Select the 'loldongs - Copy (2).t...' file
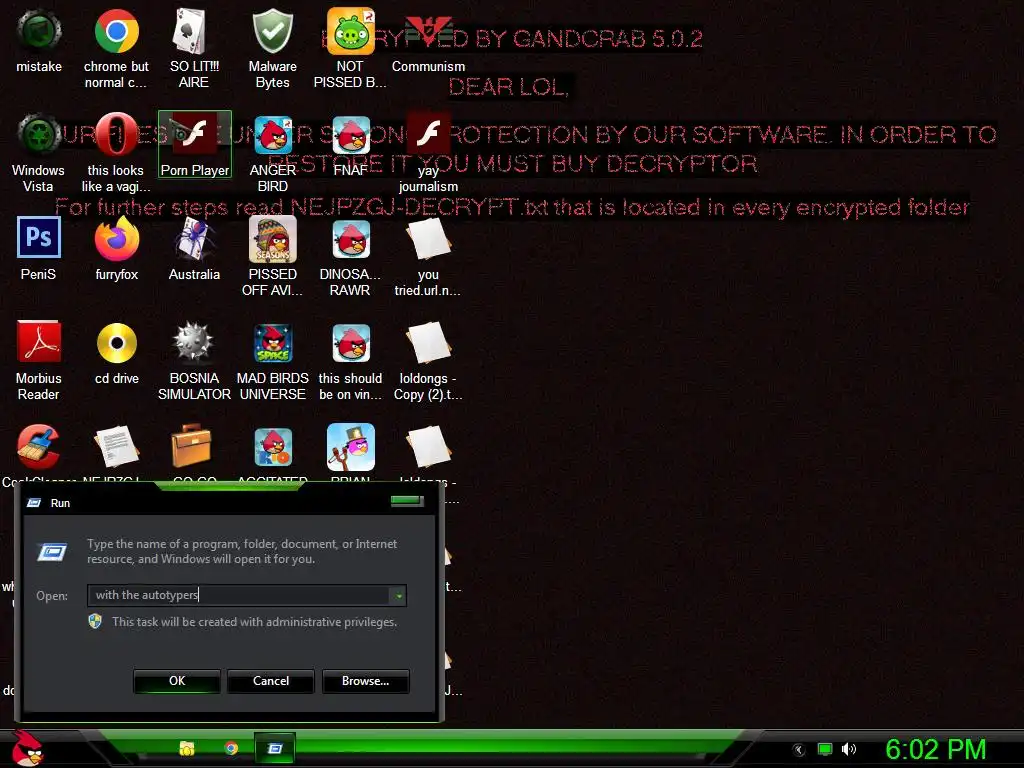The height and width of the screenshot is (768, 1024). tap(428, 360)
